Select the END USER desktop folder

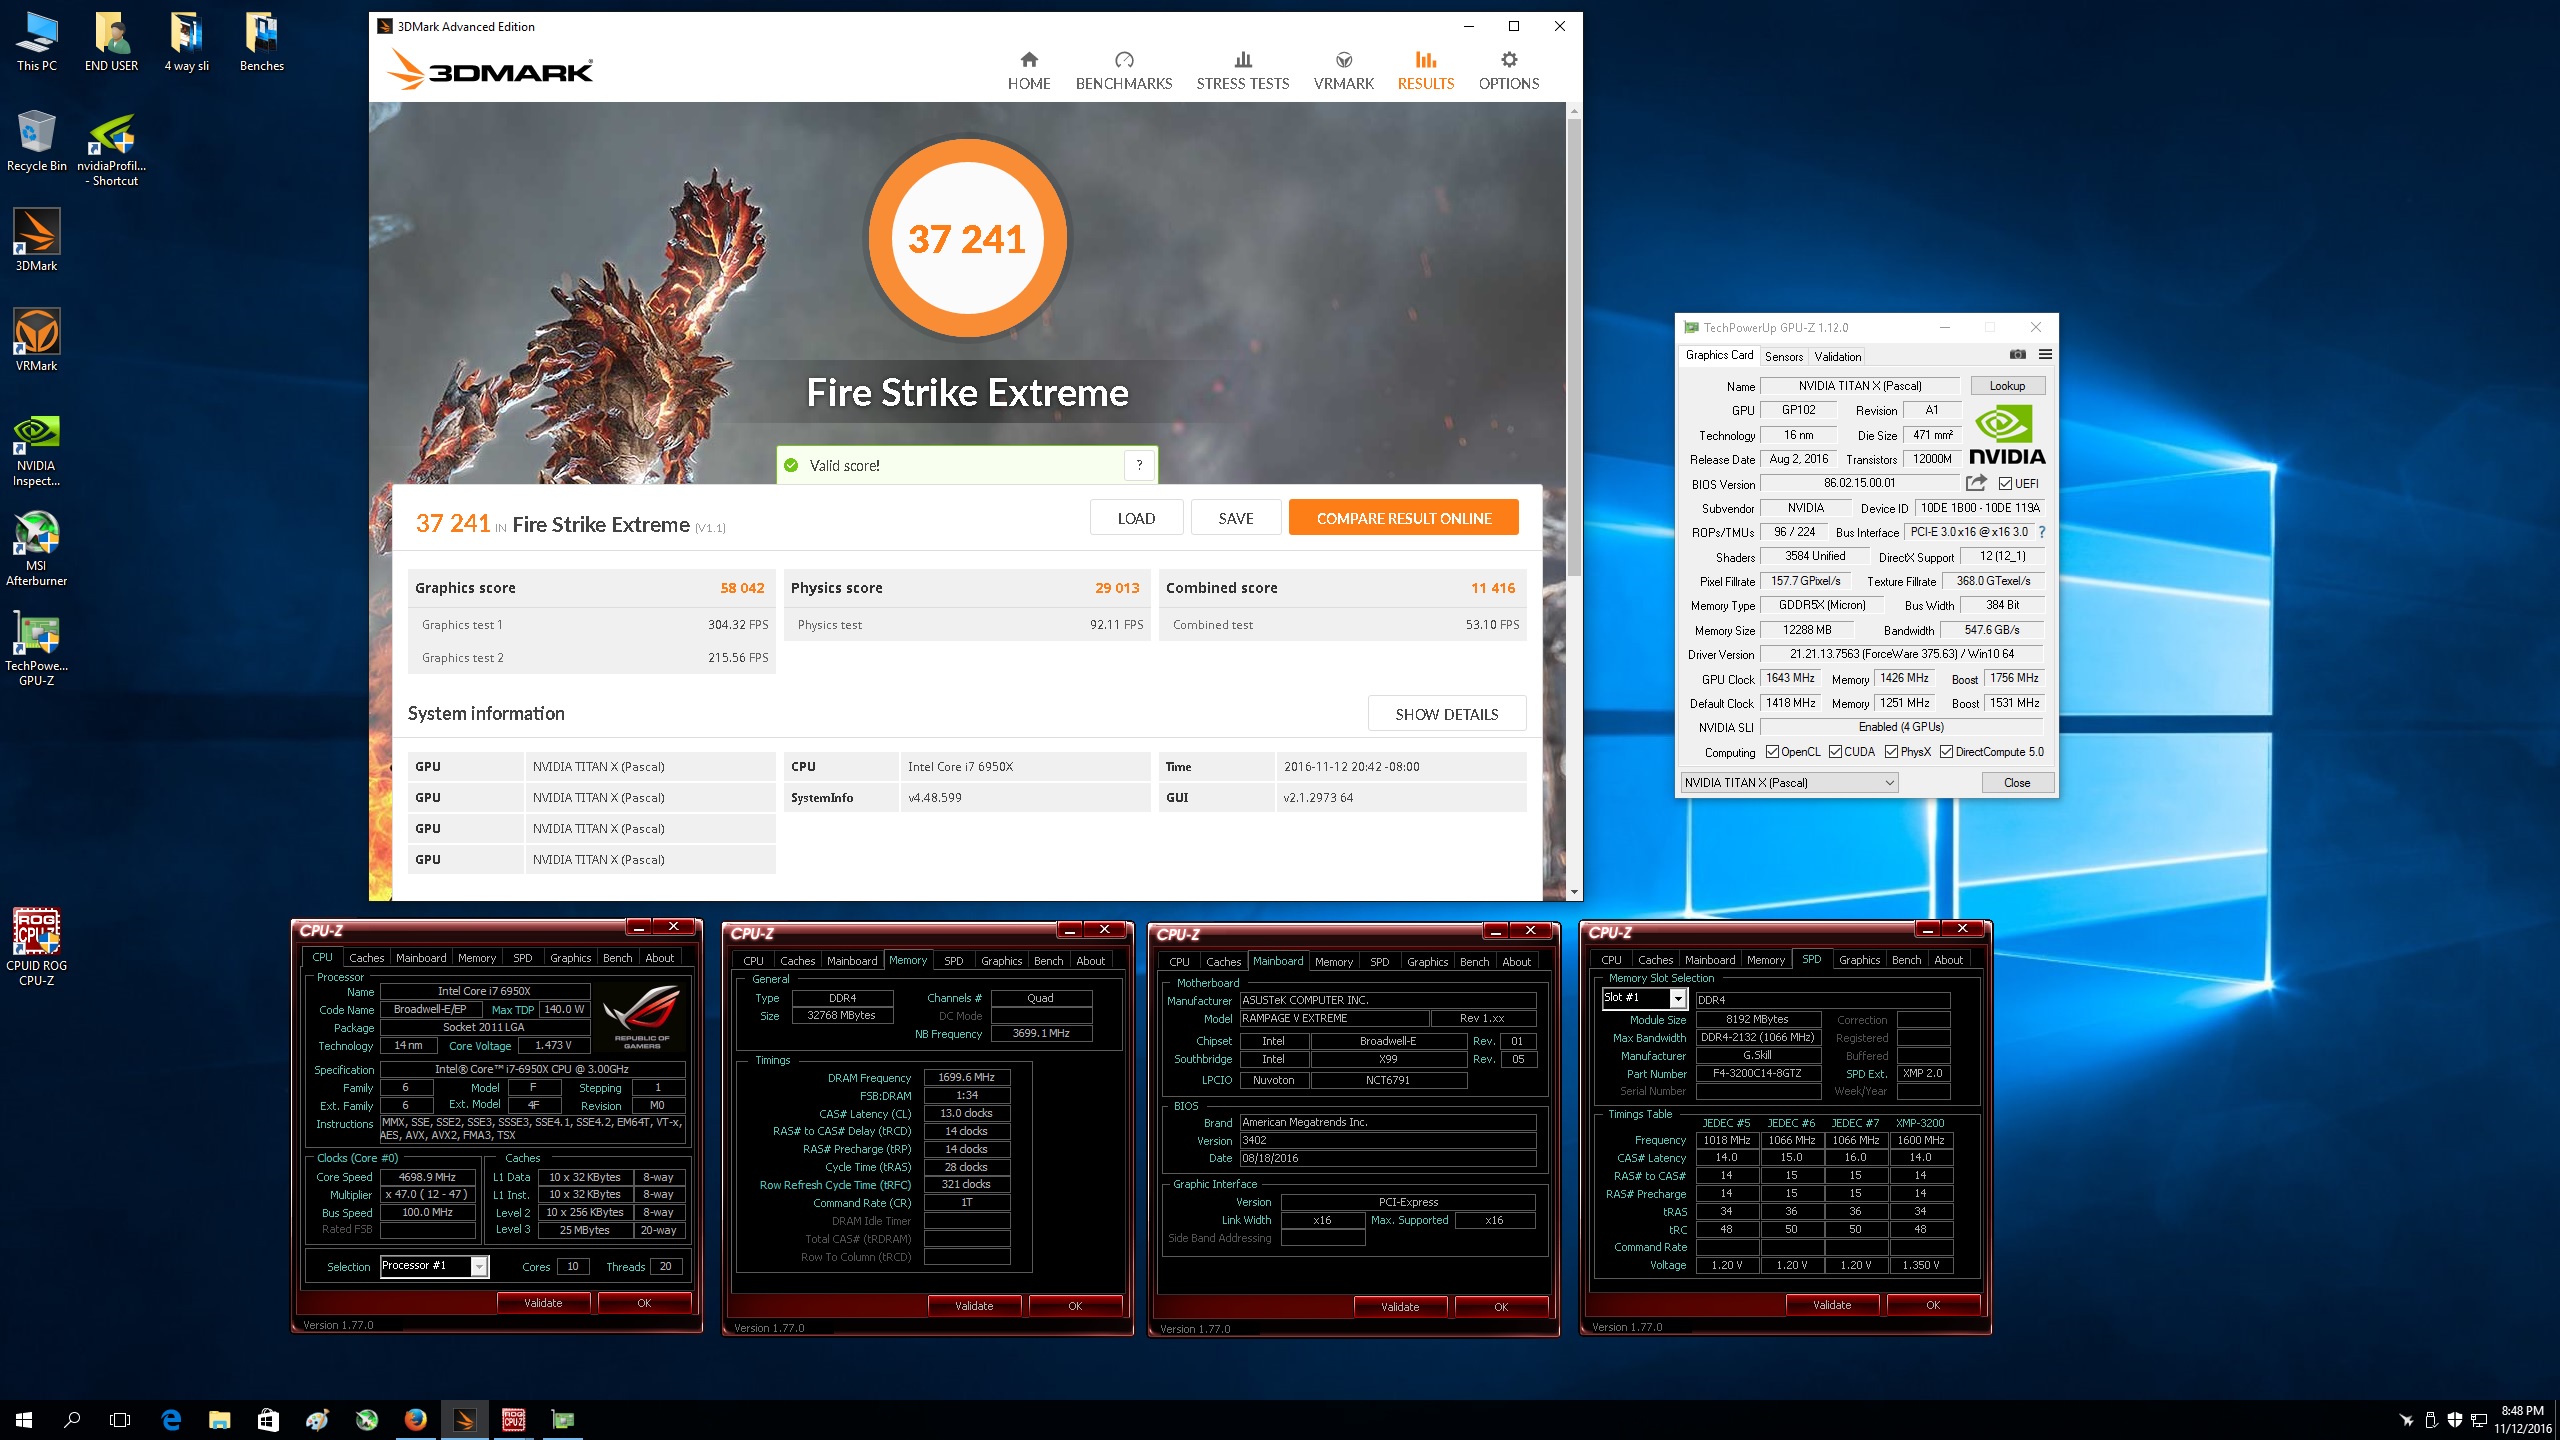coord(112,42)
